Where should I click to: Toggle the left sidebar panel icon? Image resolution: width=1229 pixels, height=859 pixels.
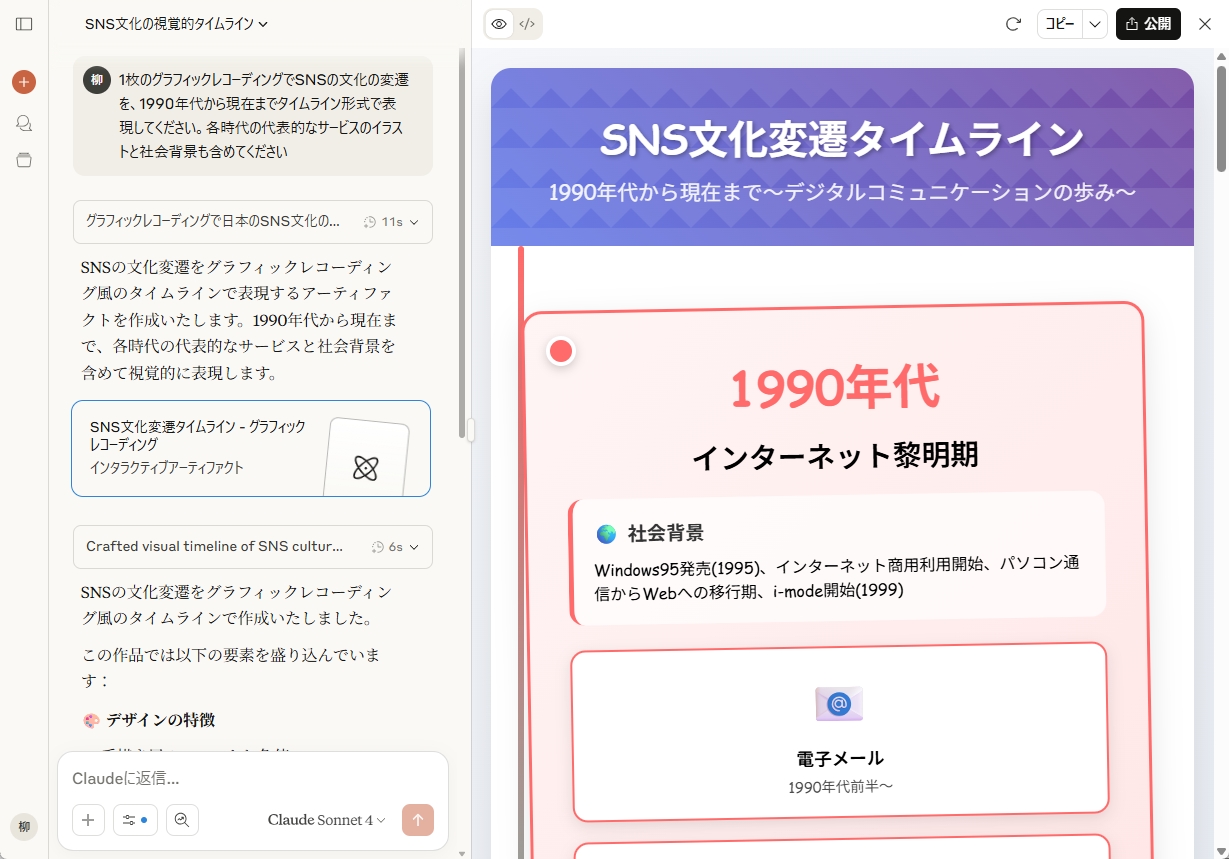coord(24,24)
